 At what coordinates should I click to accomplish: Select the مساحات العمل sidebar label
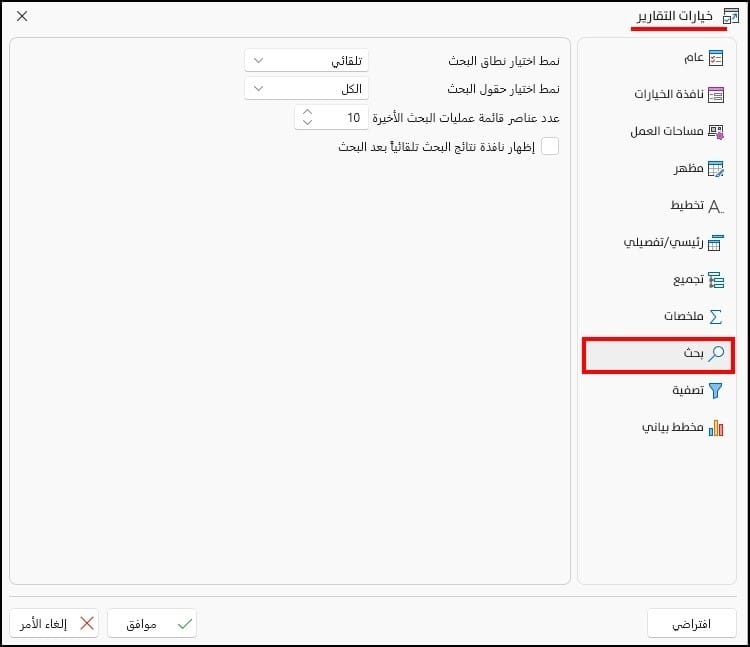[667, 131]
